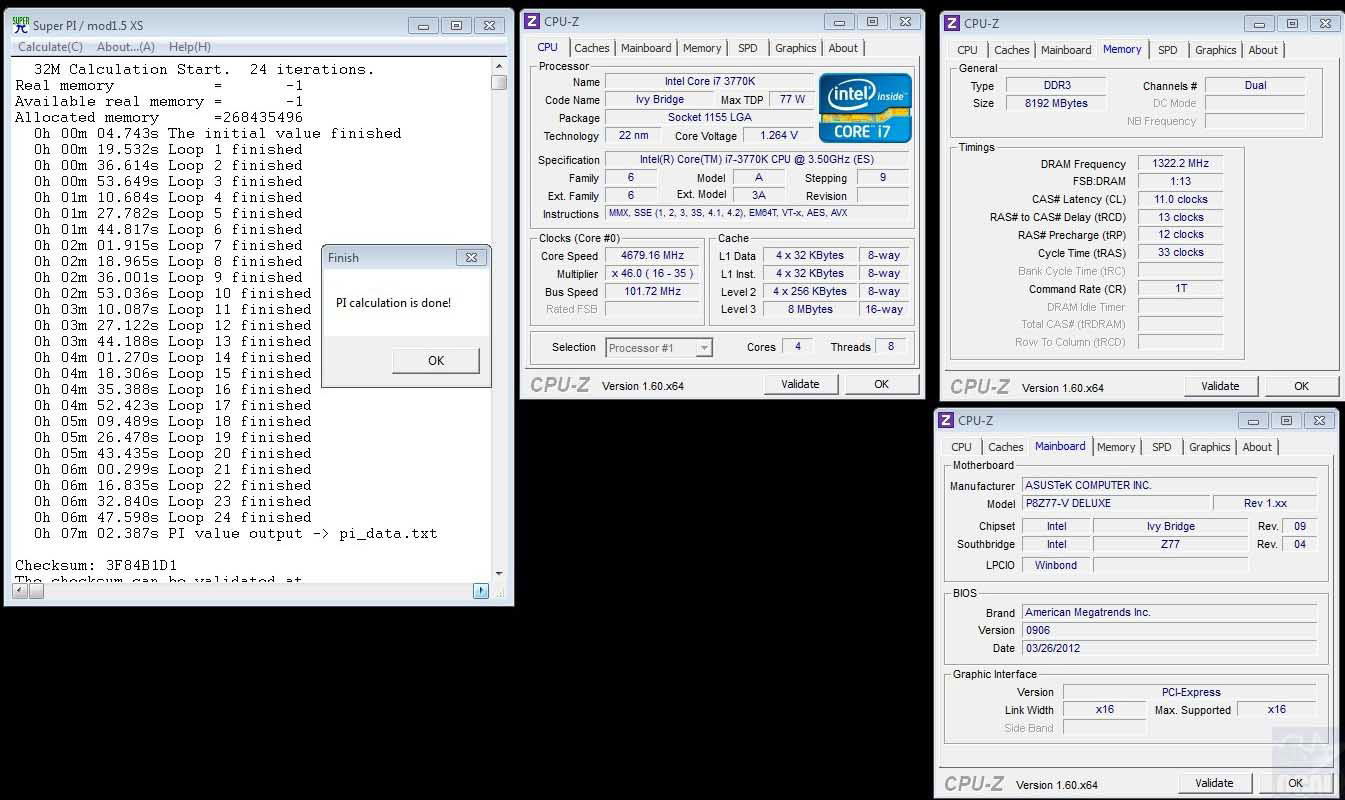Click the BIOS date 03/26/2012

coord(1169,649)
